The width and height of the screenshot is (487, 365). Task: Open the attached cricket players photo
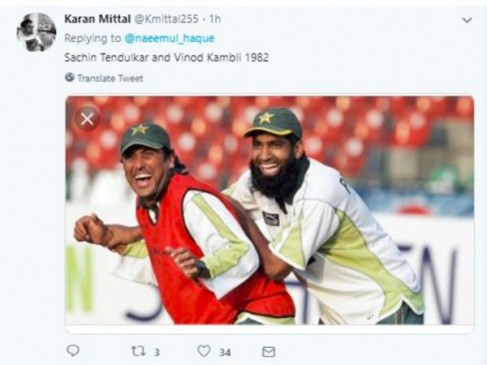tap(269, 210)
